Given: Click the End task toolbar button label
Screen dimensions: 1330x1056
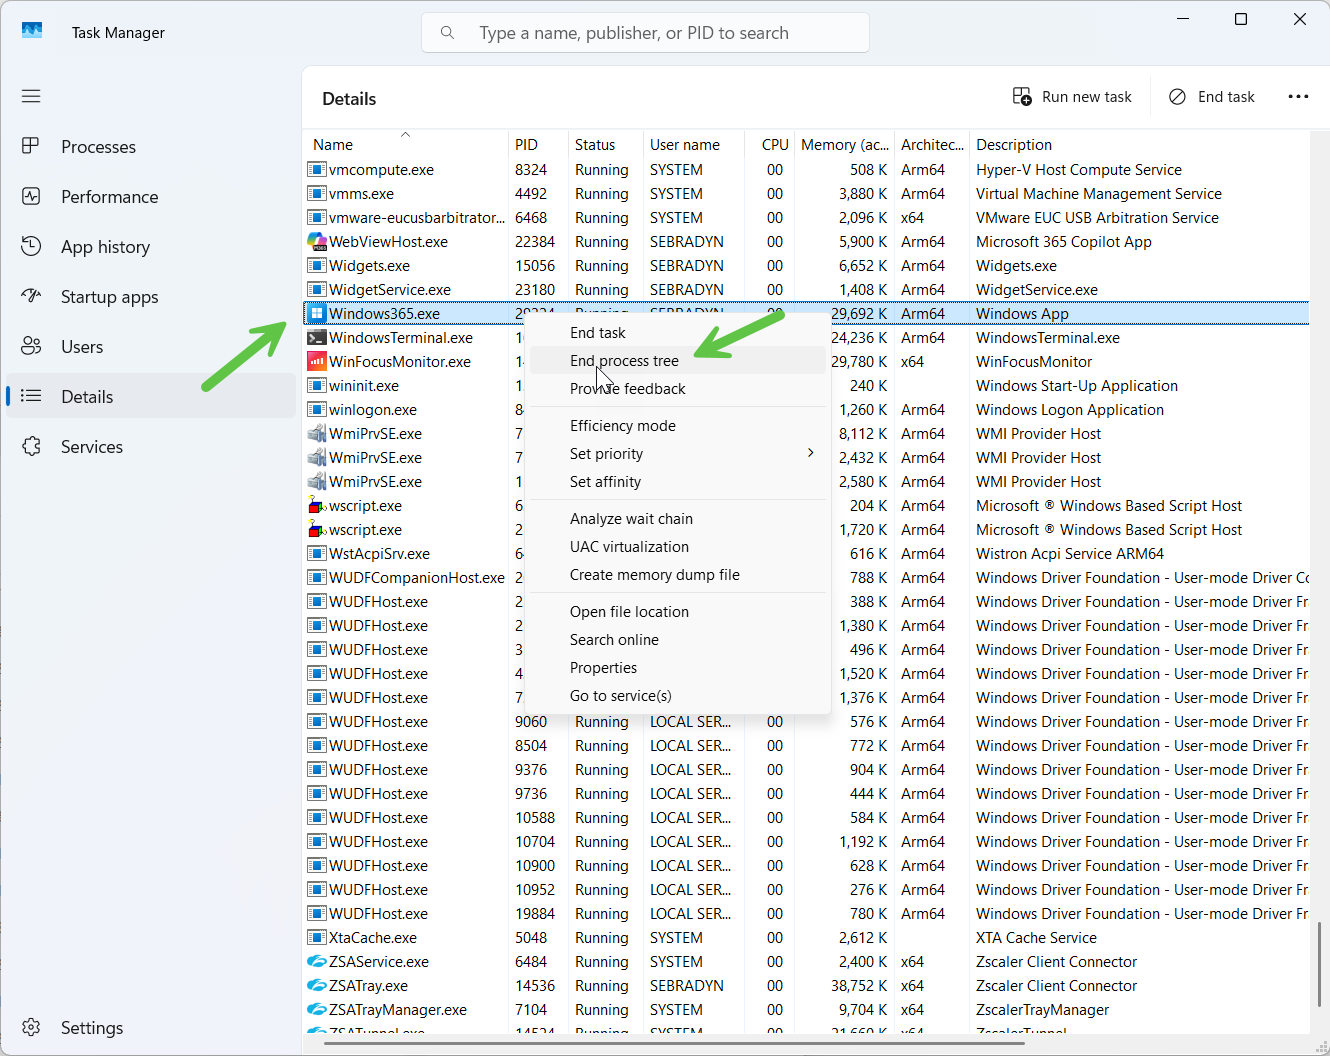Looking at the screenshot, I should click(x=1226, y=96).
